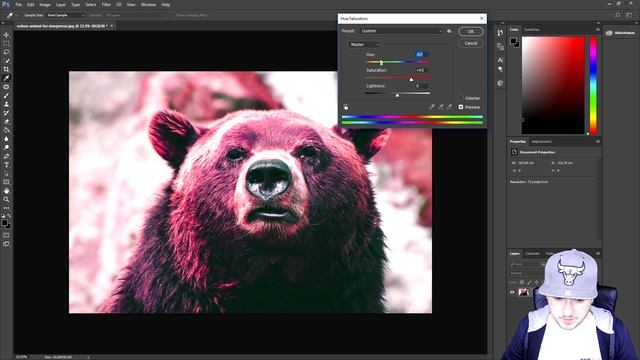The image size is (640, 360).
Task: Select the Quick Selection tool
Action: [6, 60]
